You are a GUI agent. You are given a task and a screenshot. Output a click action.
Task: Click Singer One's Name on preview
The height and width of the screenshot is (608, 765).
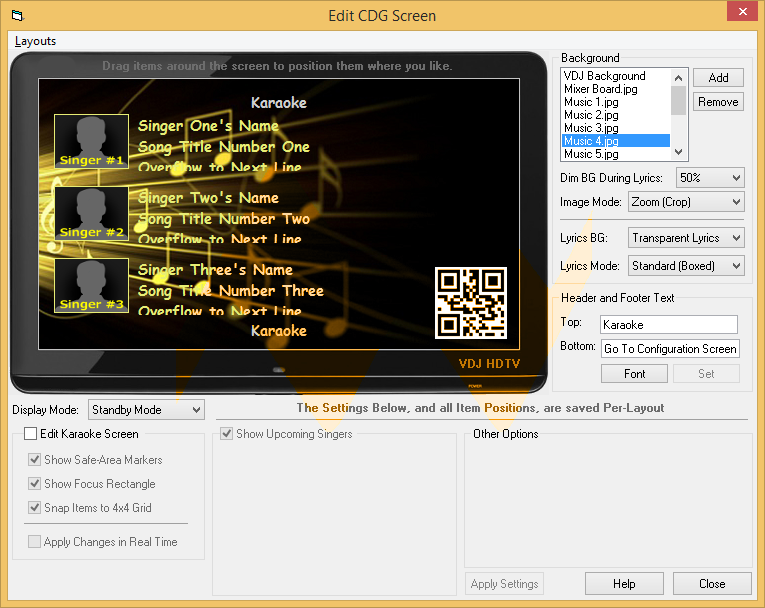click(208, 126)
